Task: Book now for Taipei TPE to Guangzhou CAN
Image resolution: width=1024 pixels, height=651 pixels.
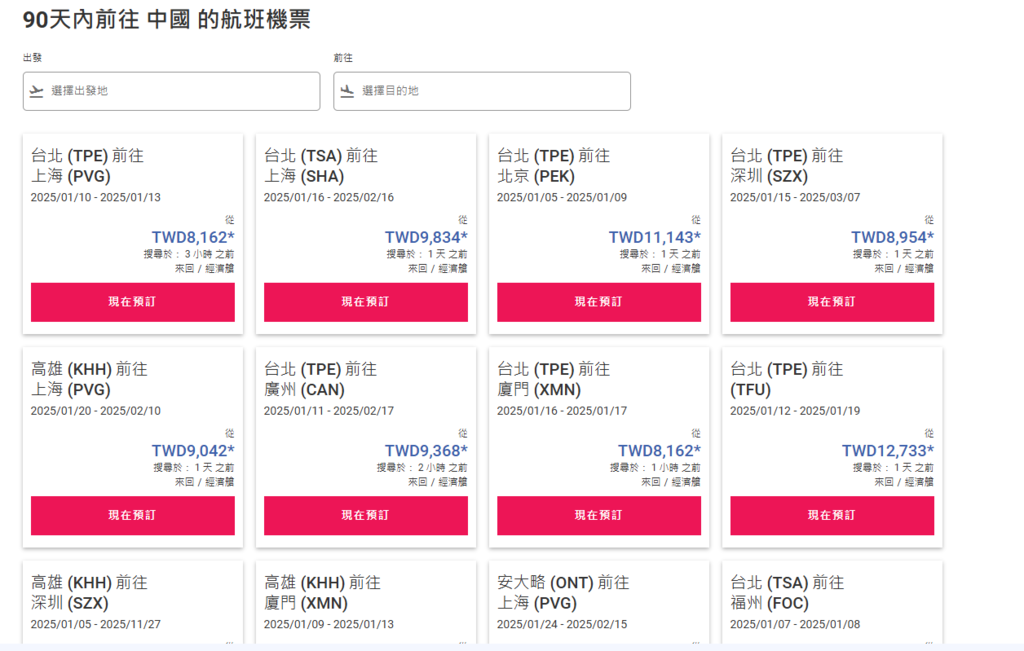Action: point(366,515)
